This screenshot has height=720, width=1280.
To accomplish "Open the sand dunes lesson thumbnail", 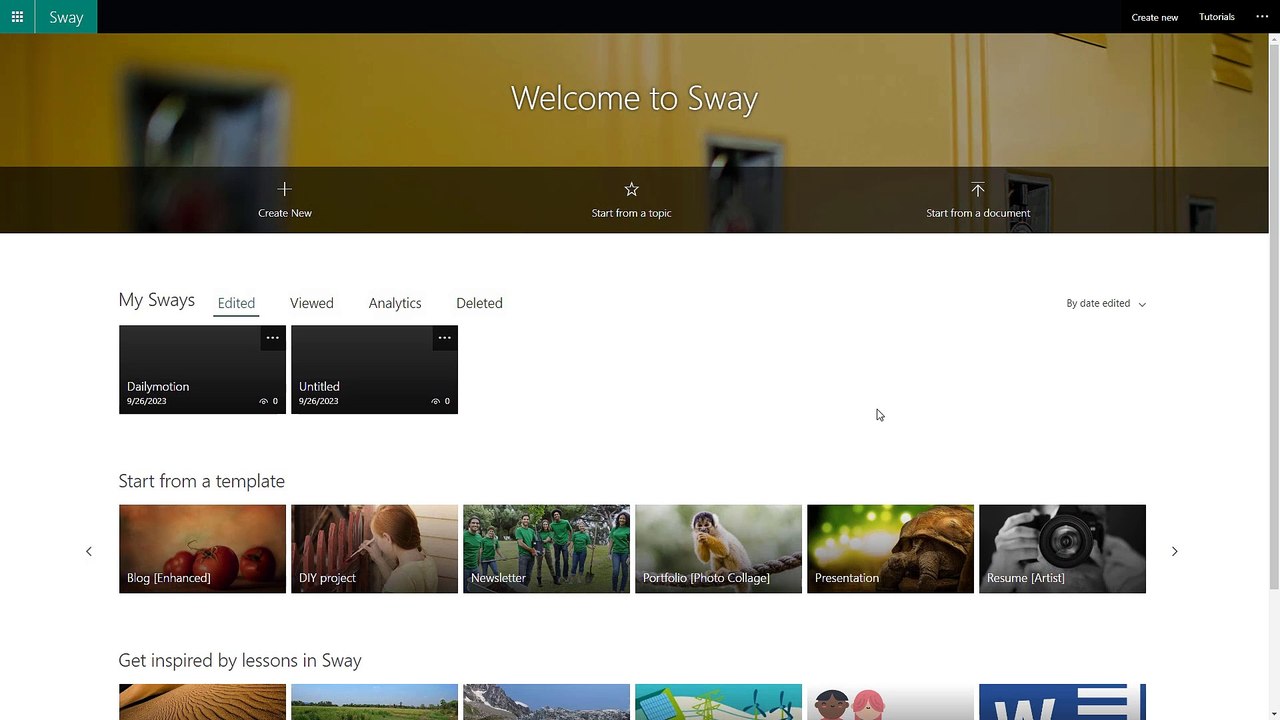I will pyautogui.click(x=202, y=702).
